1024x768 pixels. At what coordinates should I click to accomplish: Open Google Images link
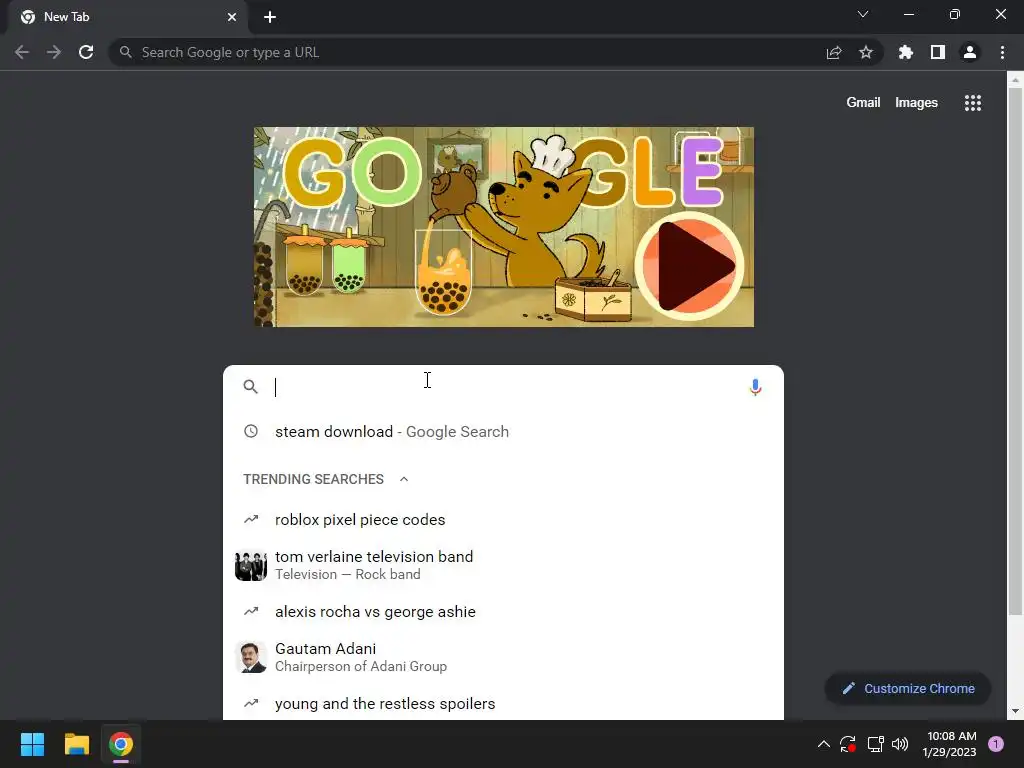click(916, 103)
